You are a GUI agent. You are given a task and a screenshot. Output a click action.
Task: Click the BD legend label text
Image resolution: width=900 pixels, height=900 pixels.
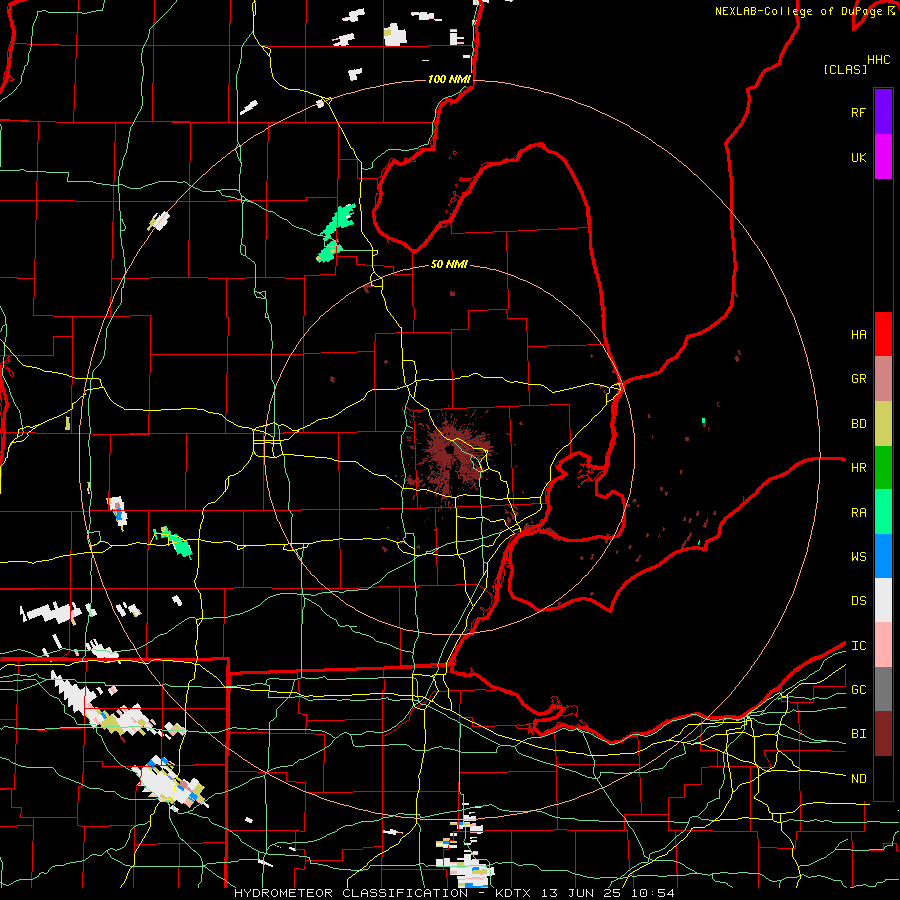(858, 424)
